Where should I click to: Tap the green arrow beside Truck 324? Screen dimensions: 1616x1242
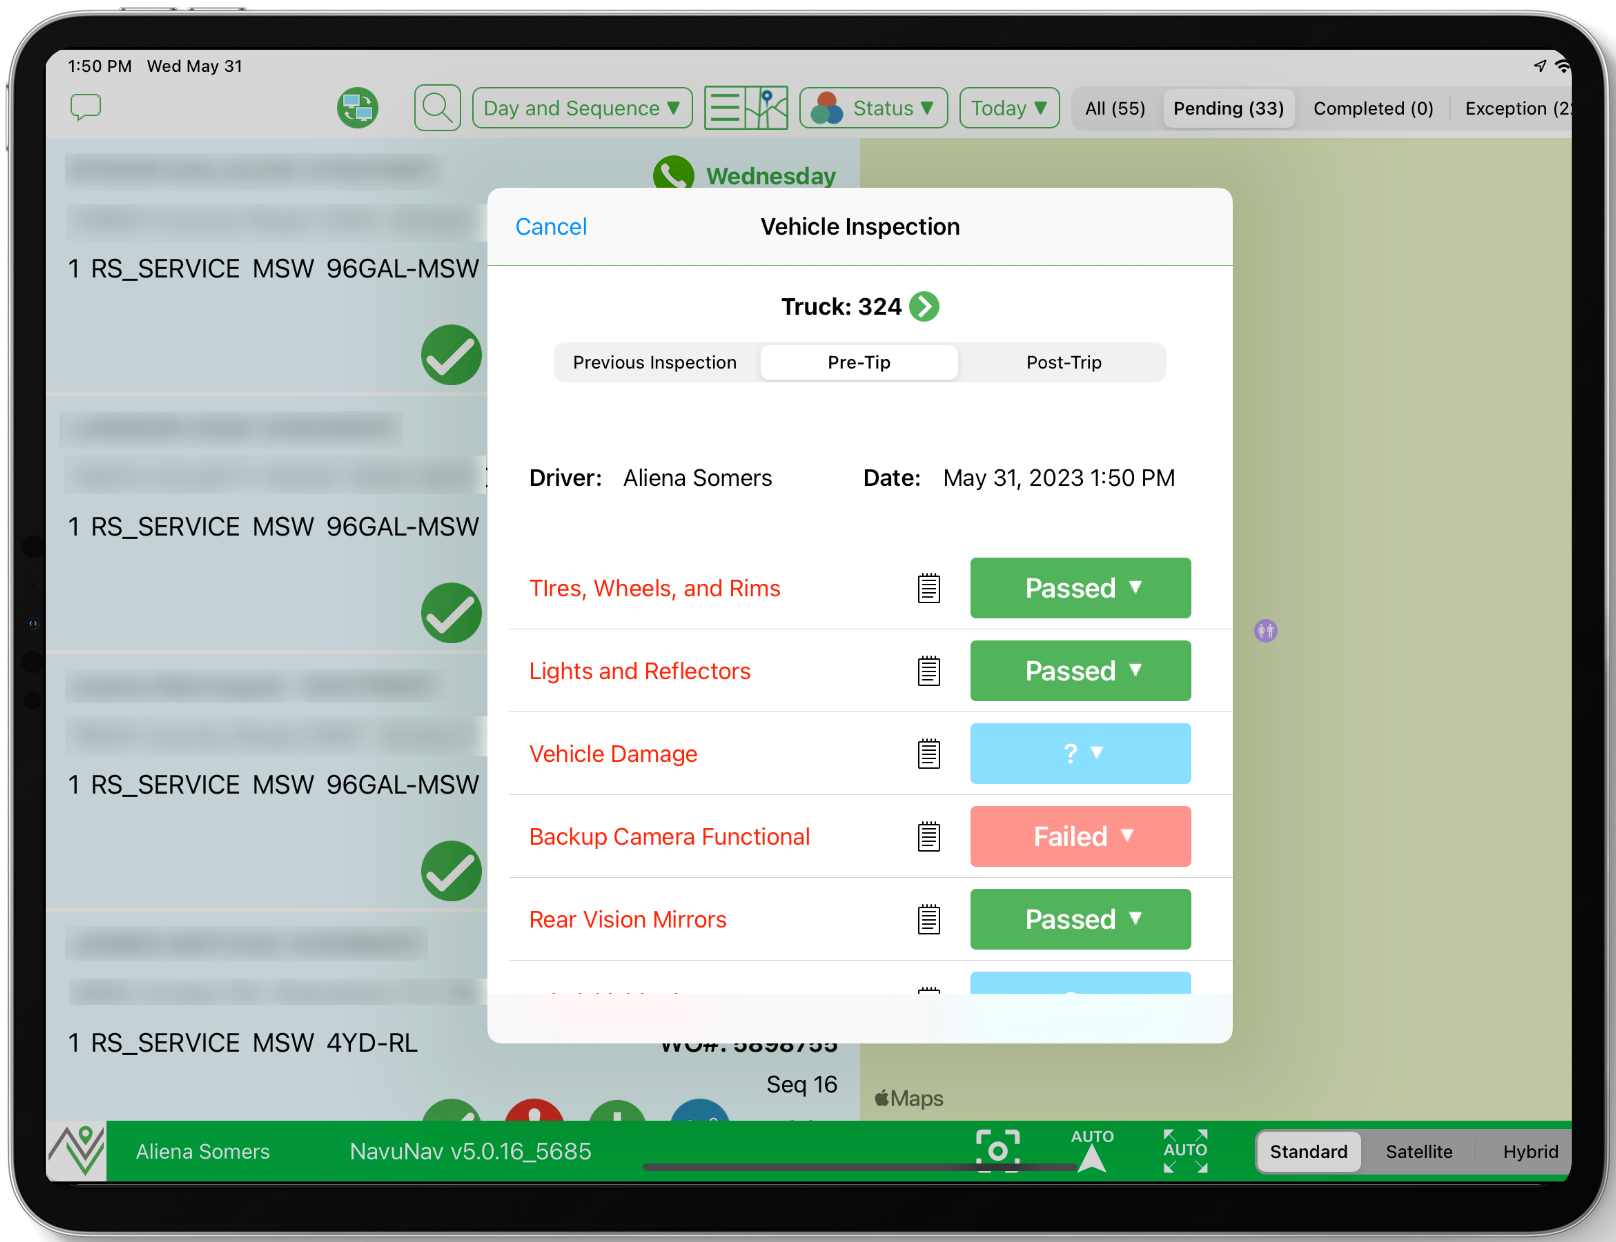pos(924,306)
